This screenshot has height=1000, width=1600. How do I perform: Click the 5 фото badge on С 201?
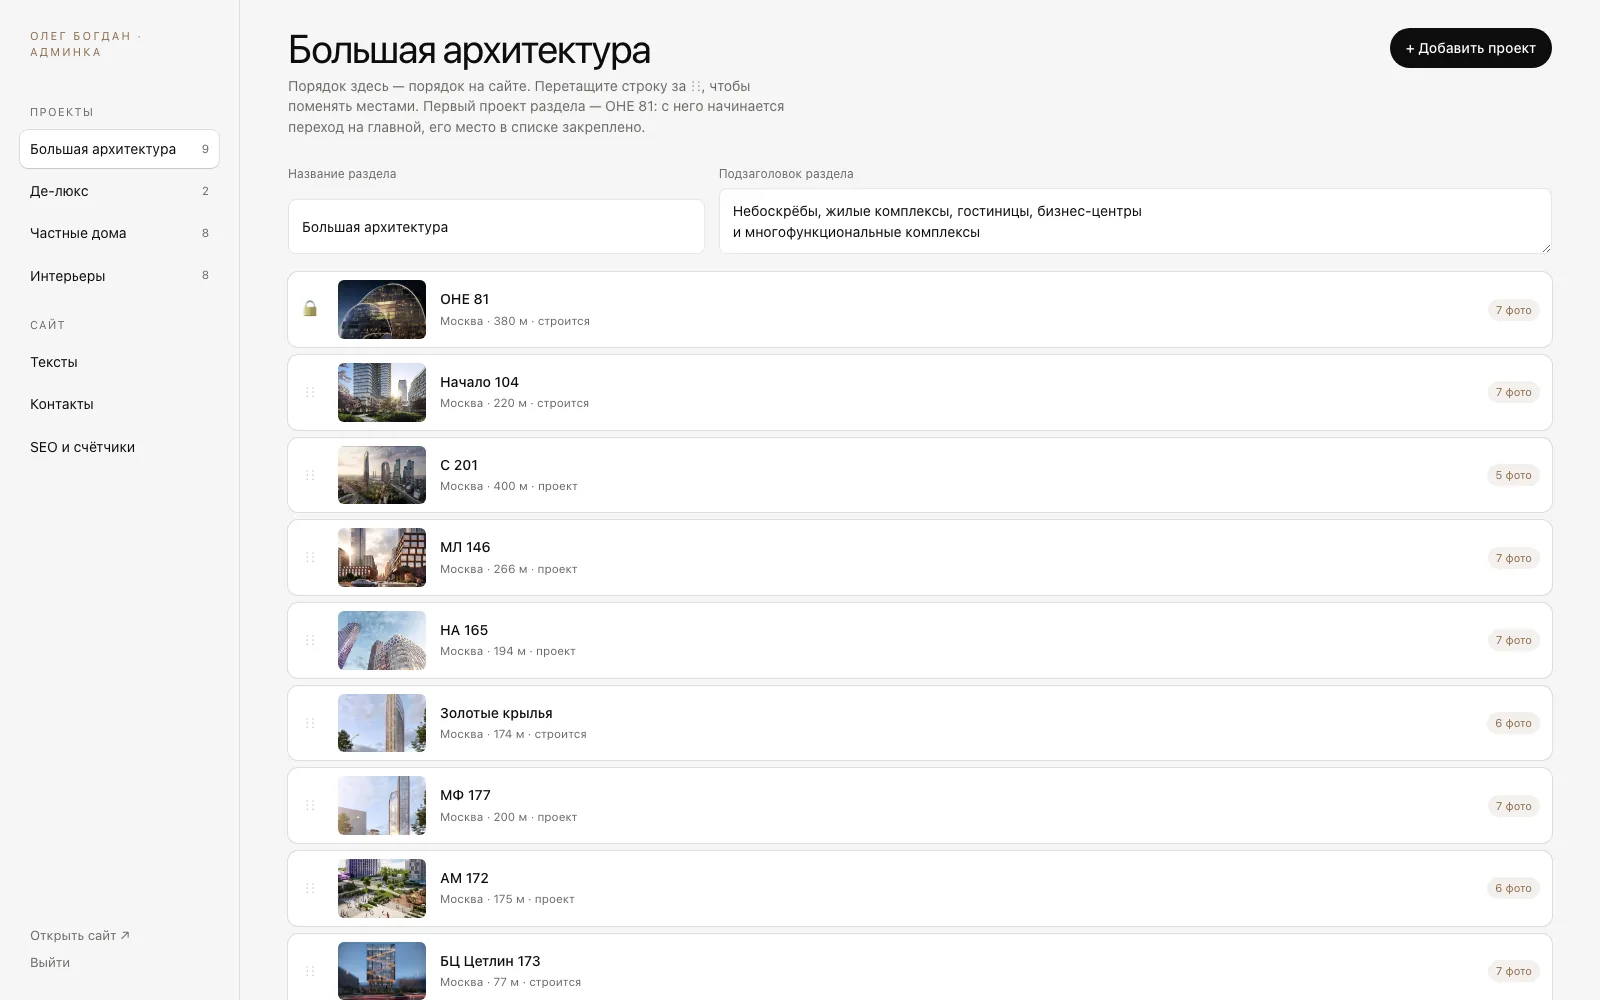(1513, 475)
